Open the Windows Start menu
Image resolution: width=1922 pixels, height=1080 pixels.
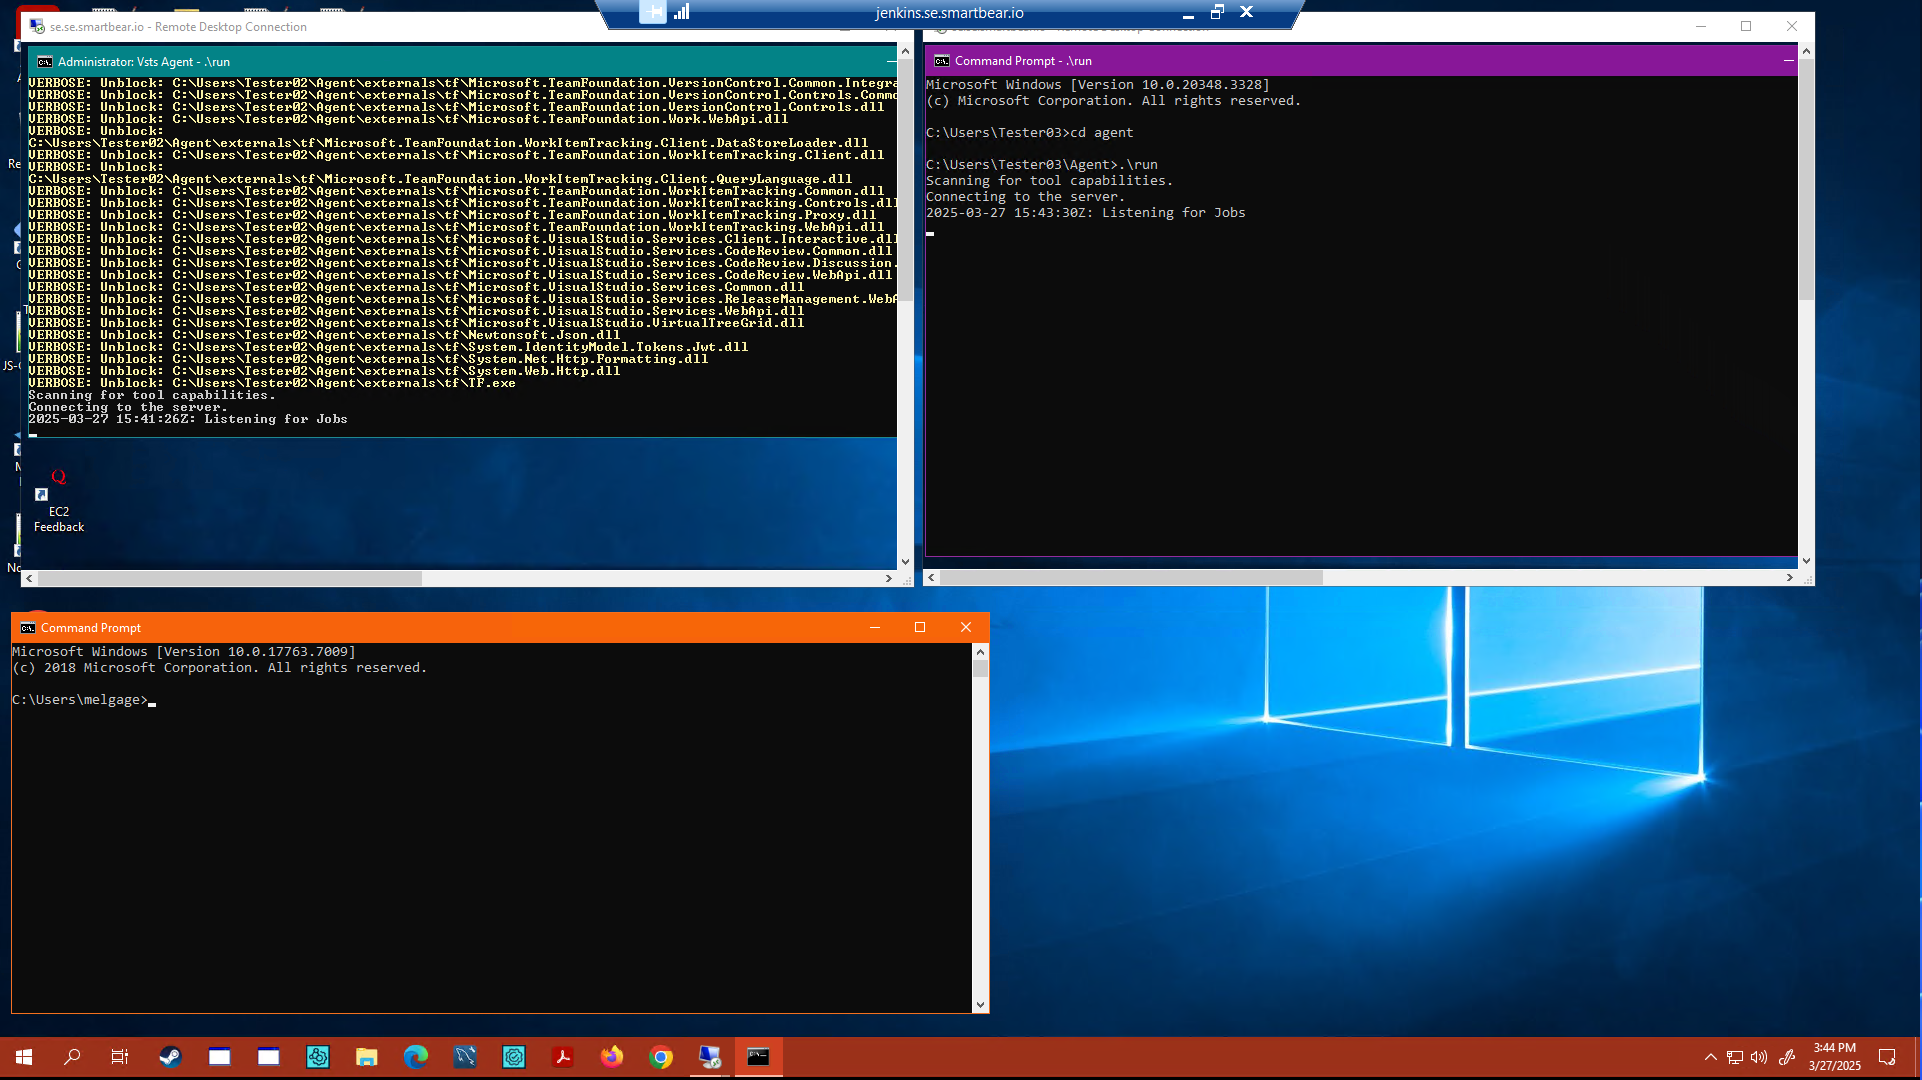coord(22,1057)
